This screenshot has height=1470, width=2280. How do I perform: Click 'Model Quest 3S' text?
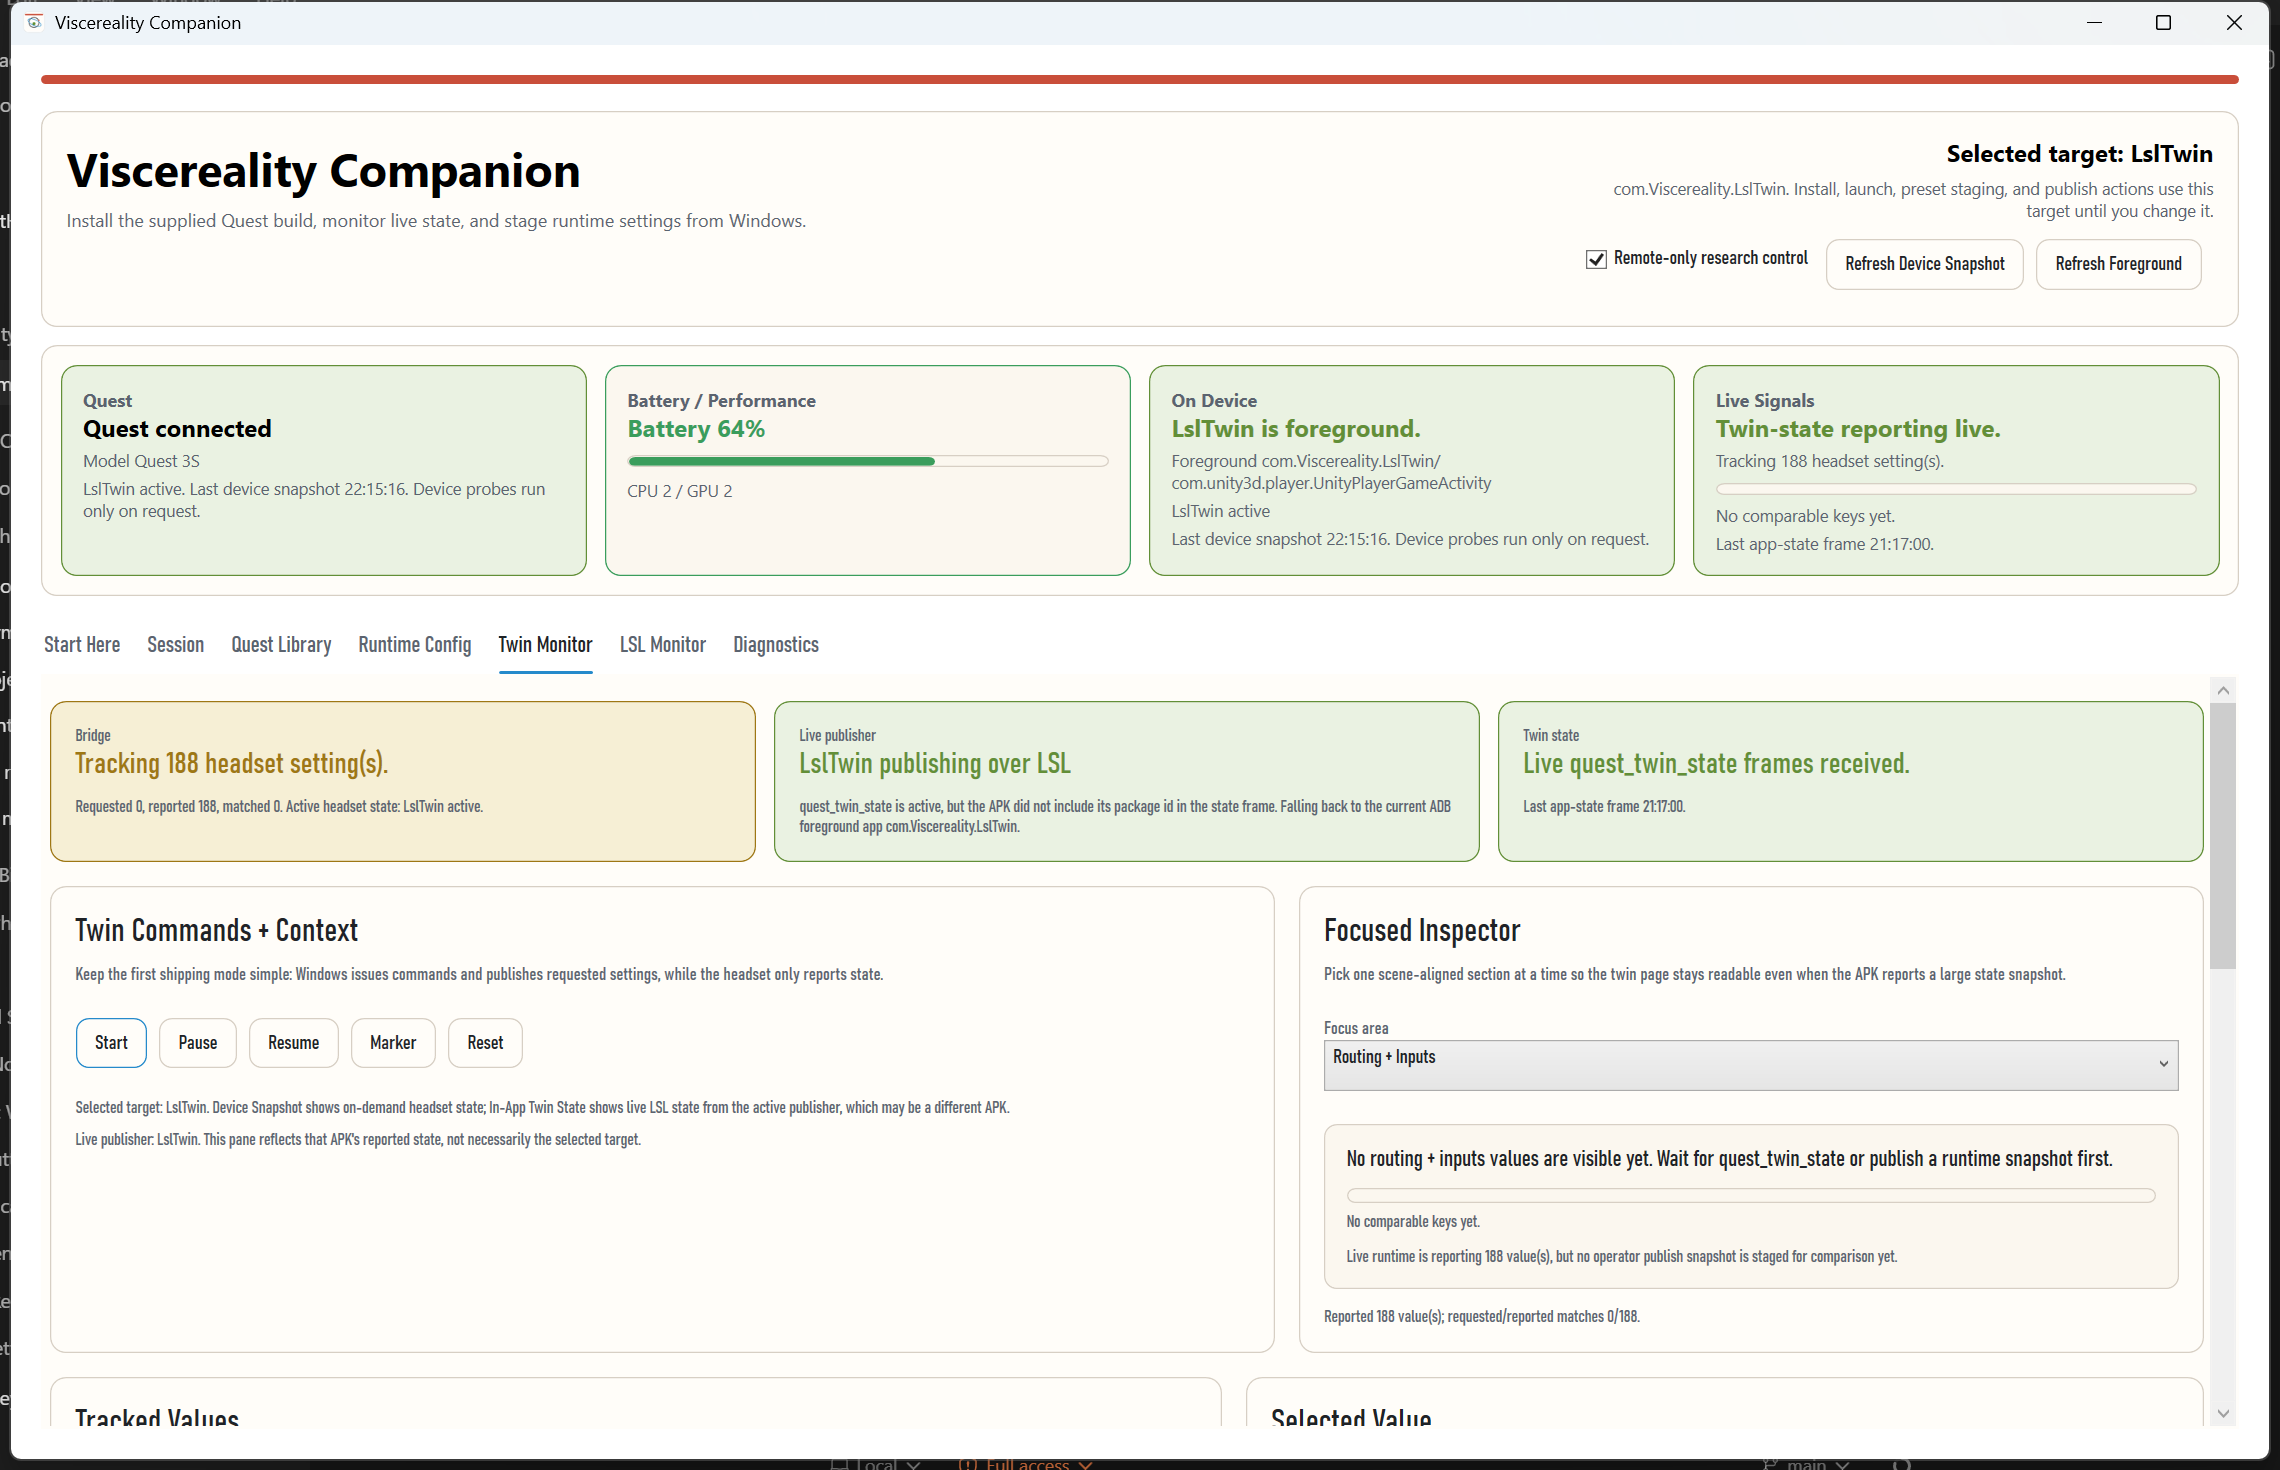pyautogui.click(x=141, y=461)
